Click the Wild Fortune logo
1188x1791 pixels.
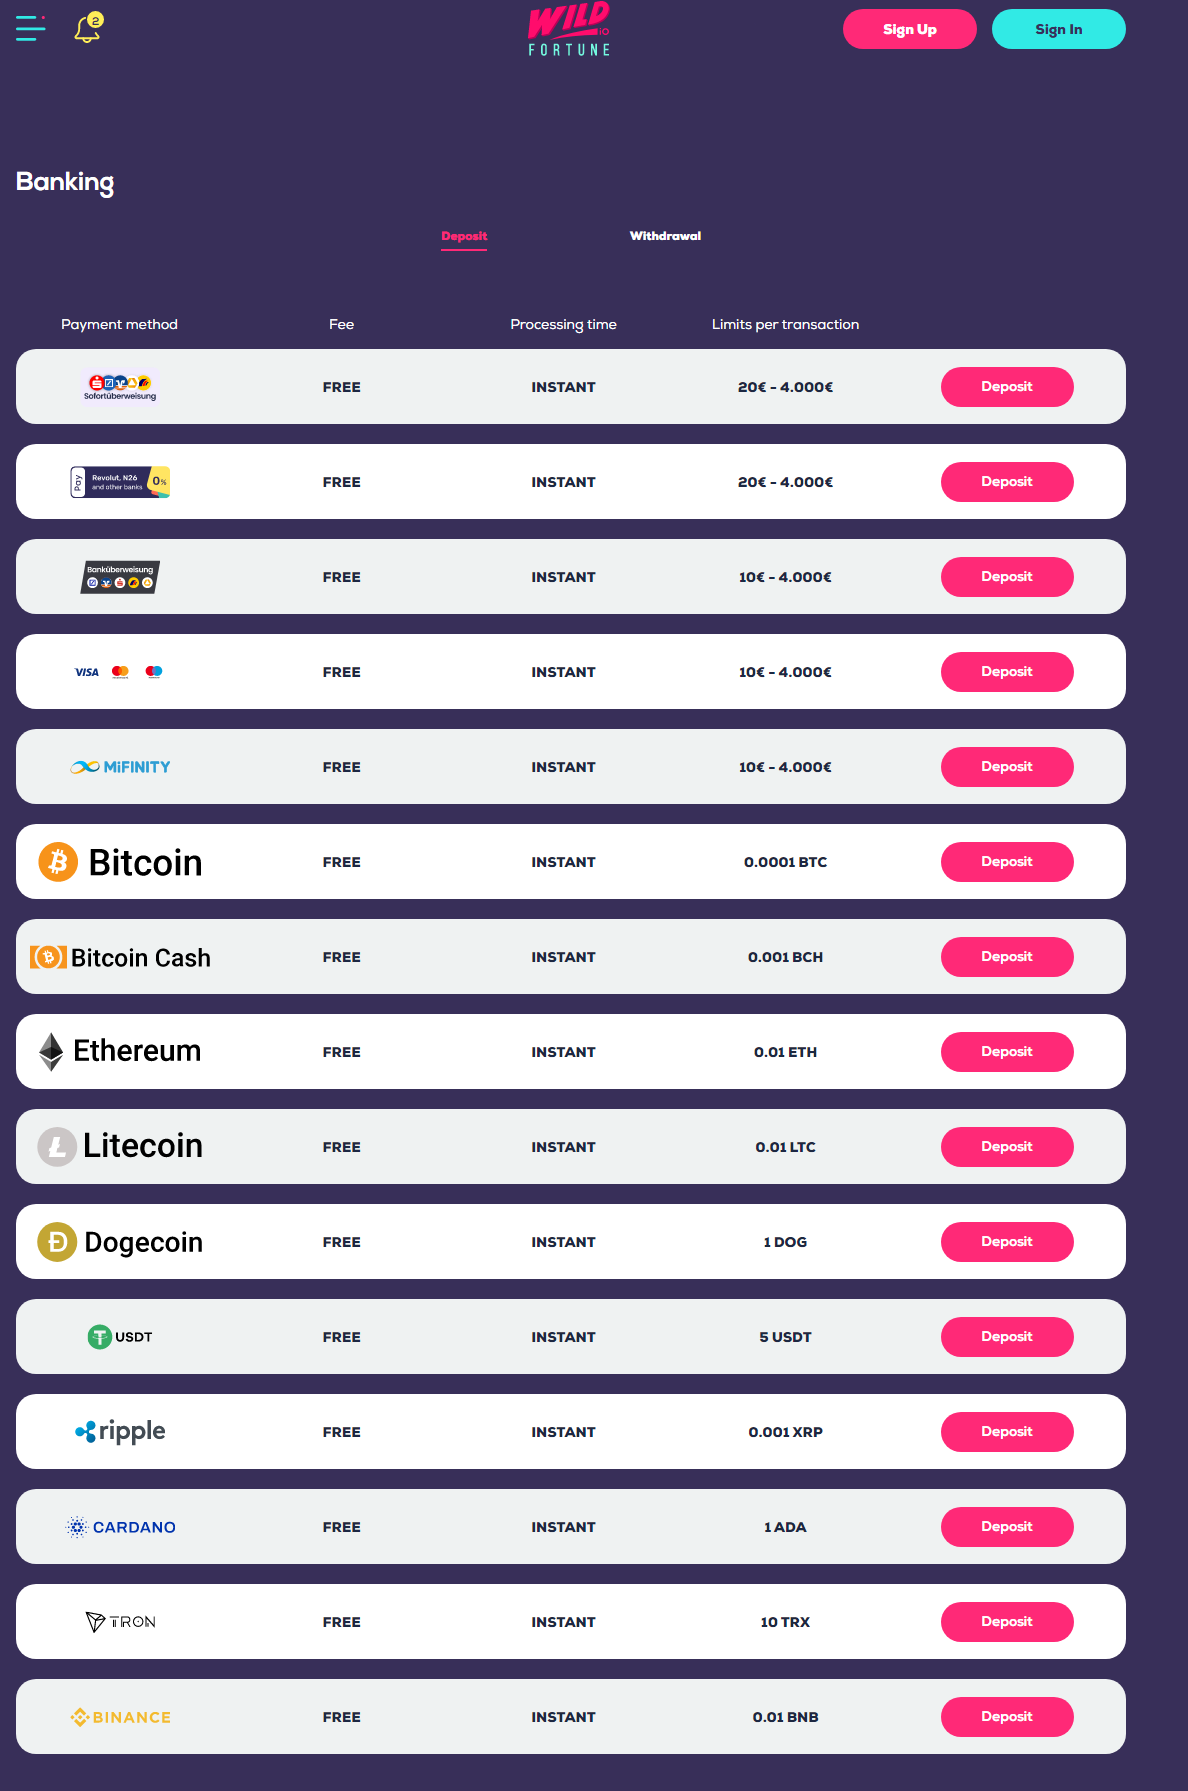coord(569,29)
